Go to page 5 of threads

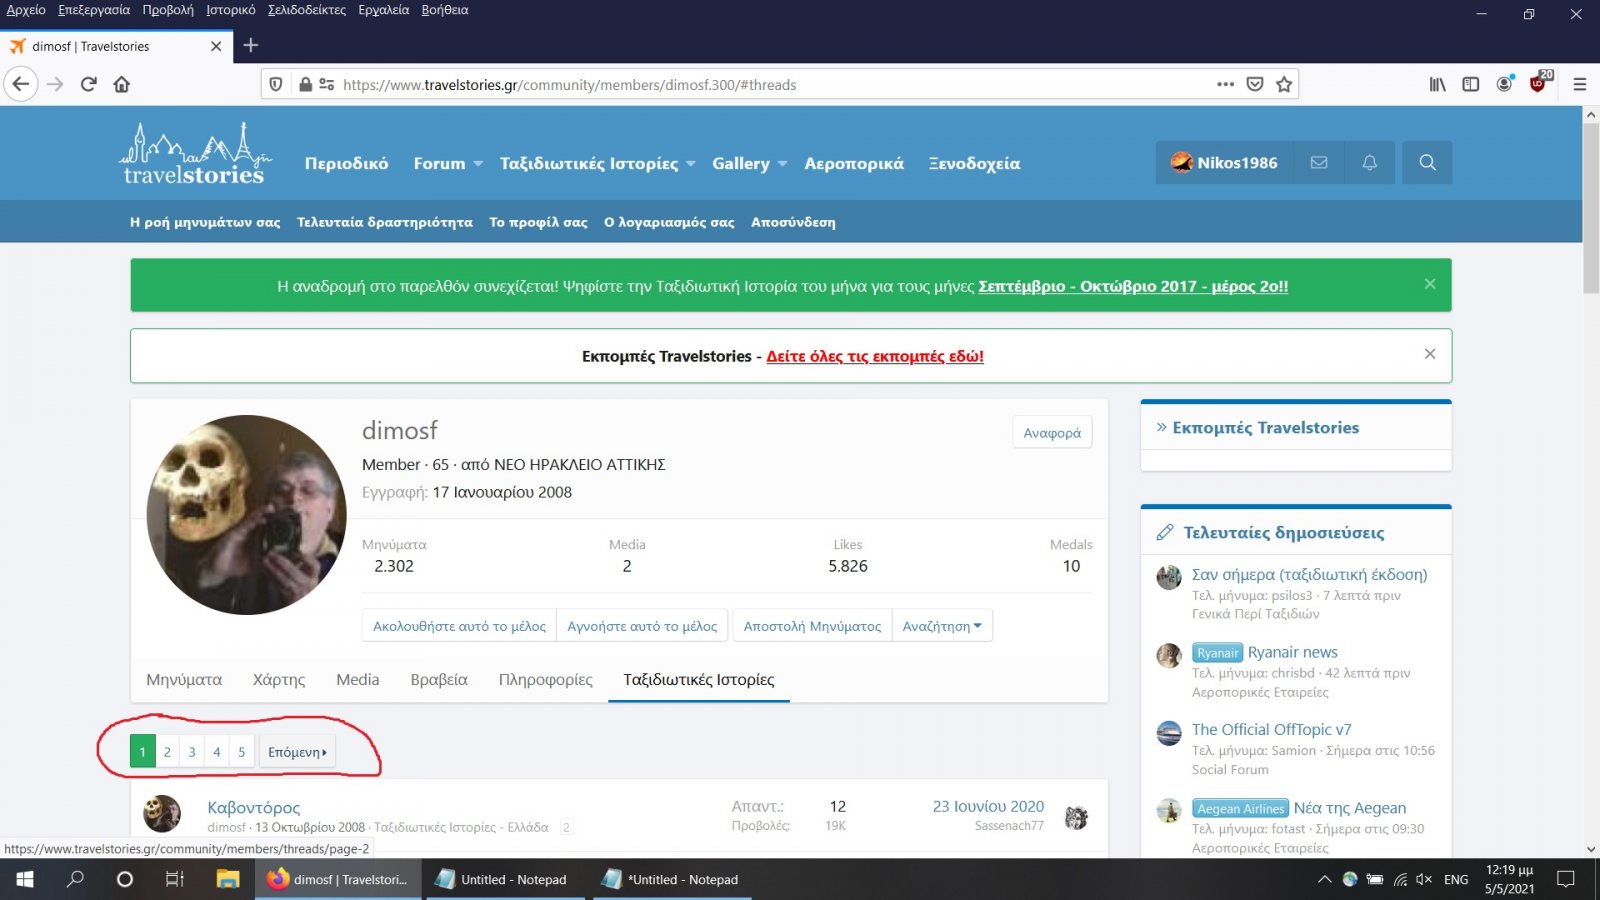click(241, 752)
